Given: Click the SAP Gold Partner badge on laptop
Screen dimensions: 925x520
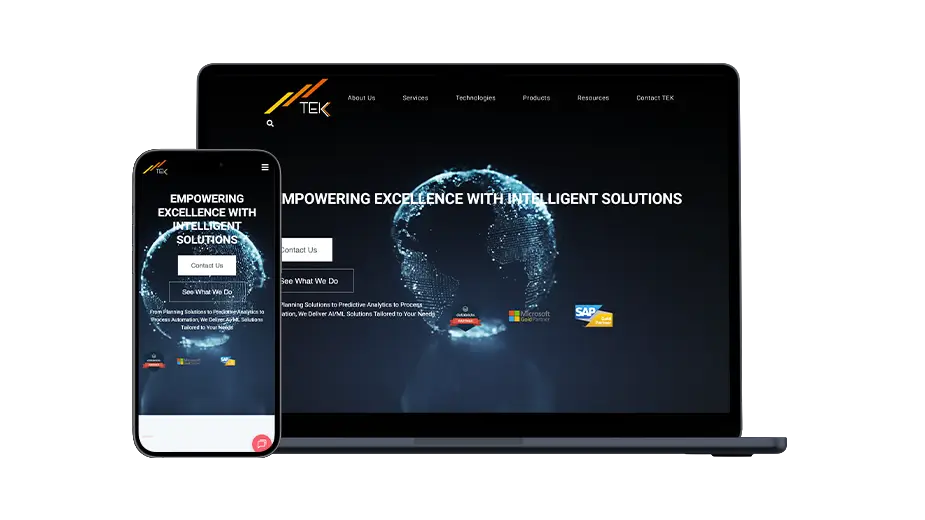Looking at the screenshot, I should pos(593,316).
